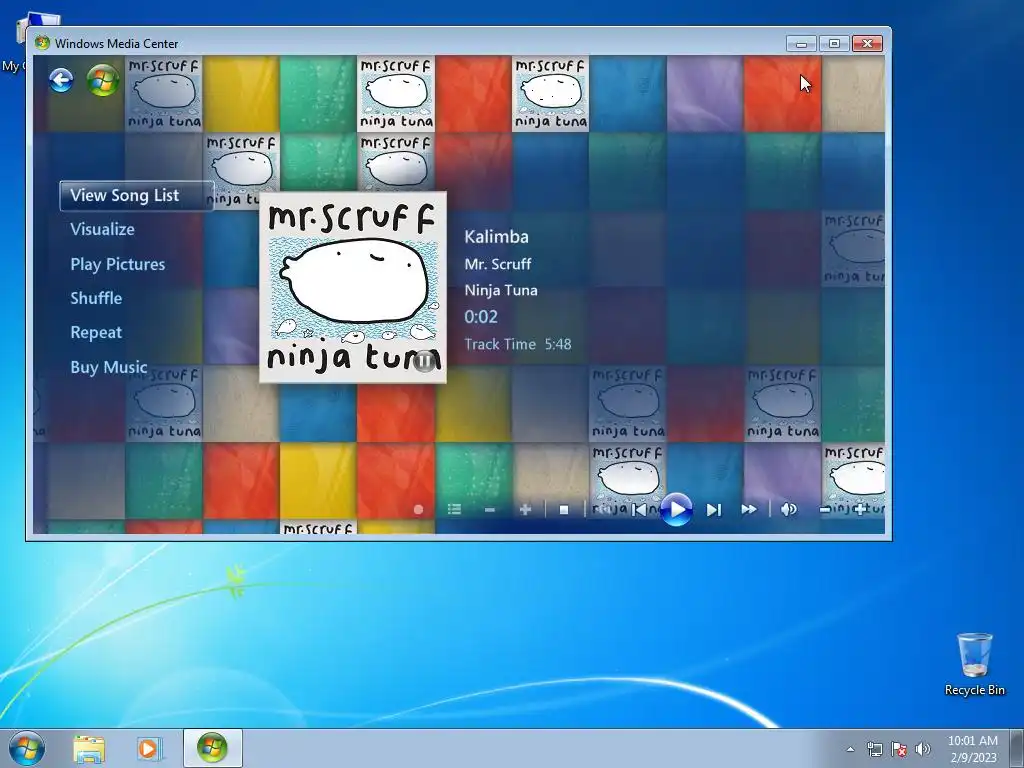Click the large Ninja Tuna album cover
Screen dimensions: 1024x768
(x=353, y=287)
